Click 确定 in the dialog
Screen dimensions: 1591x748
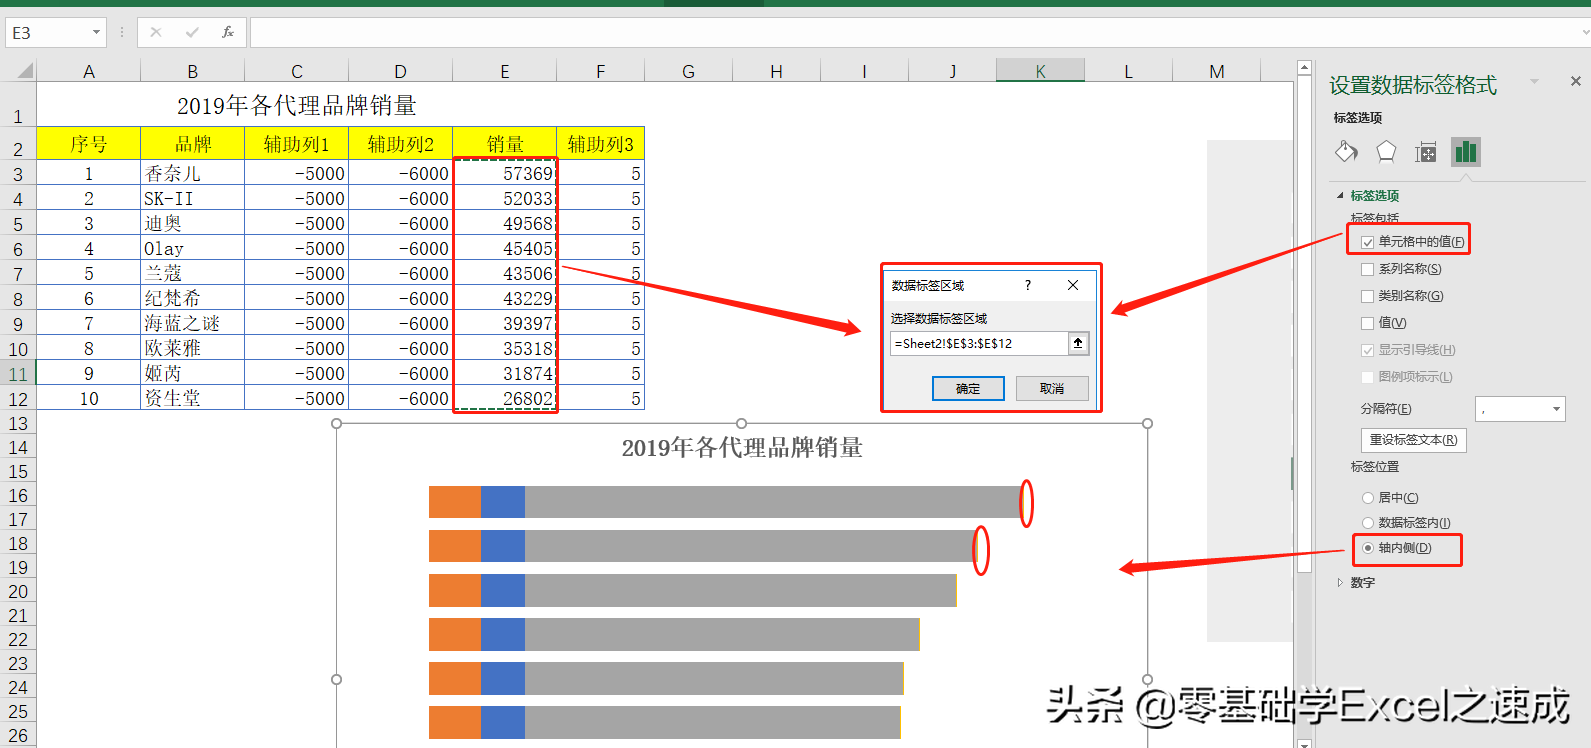coord(968,389)
